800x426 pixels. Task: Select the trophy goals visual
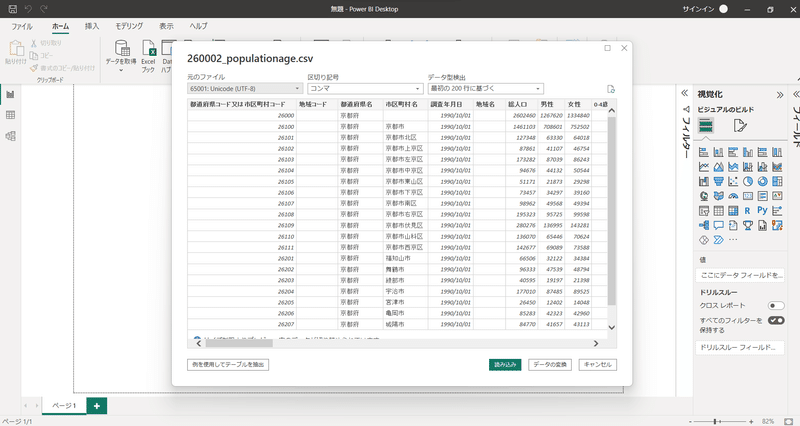click(x=748, y=225)
